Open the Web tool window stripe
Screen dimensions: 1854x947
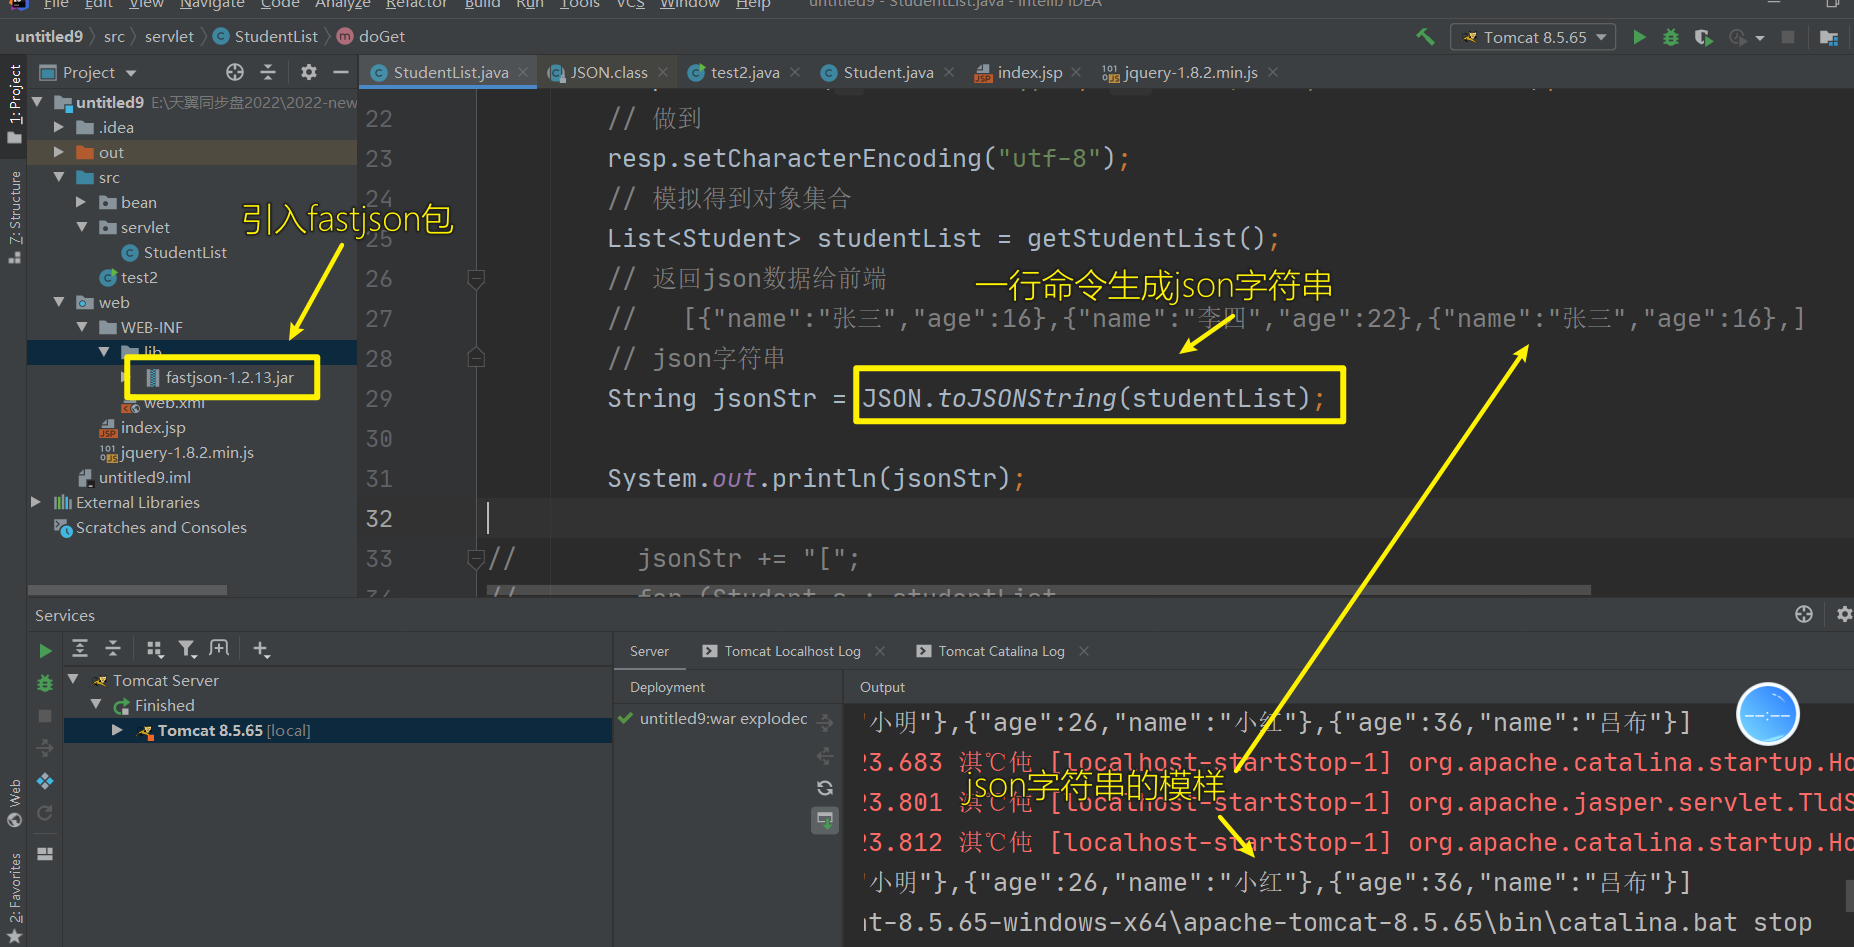(x=14, y=803)
